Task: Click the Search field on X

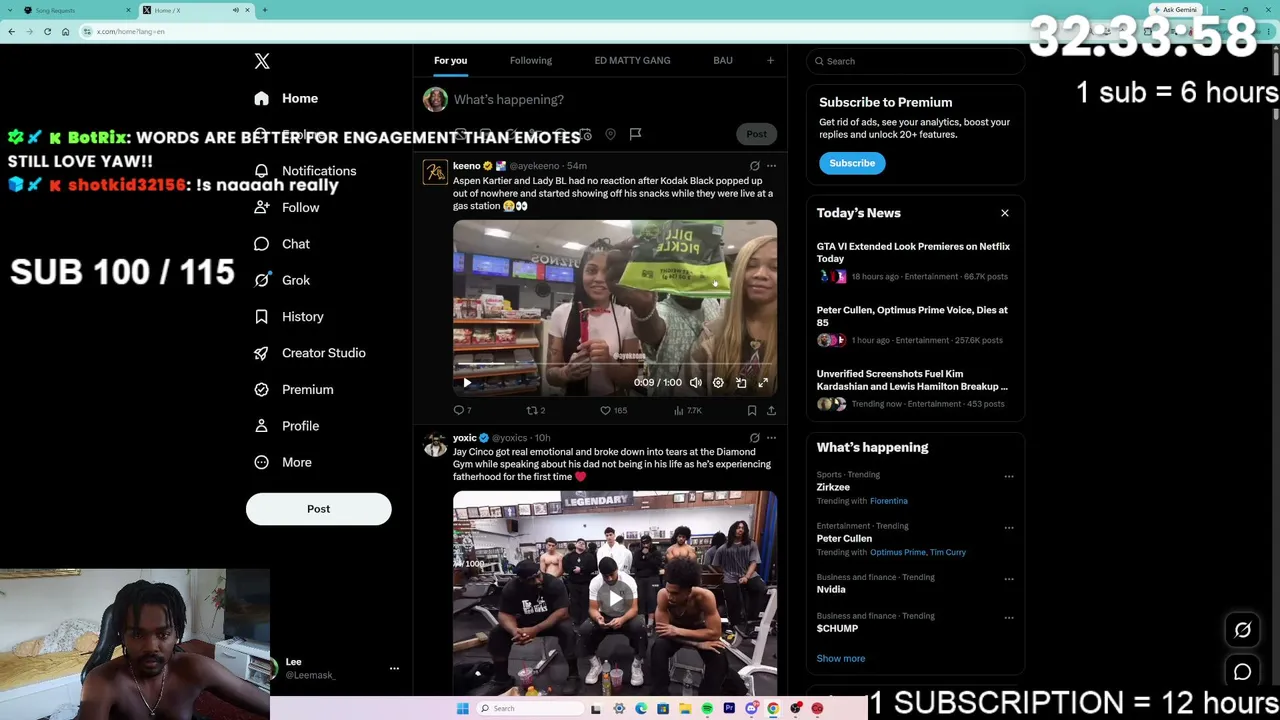Action: click(915, 62)
